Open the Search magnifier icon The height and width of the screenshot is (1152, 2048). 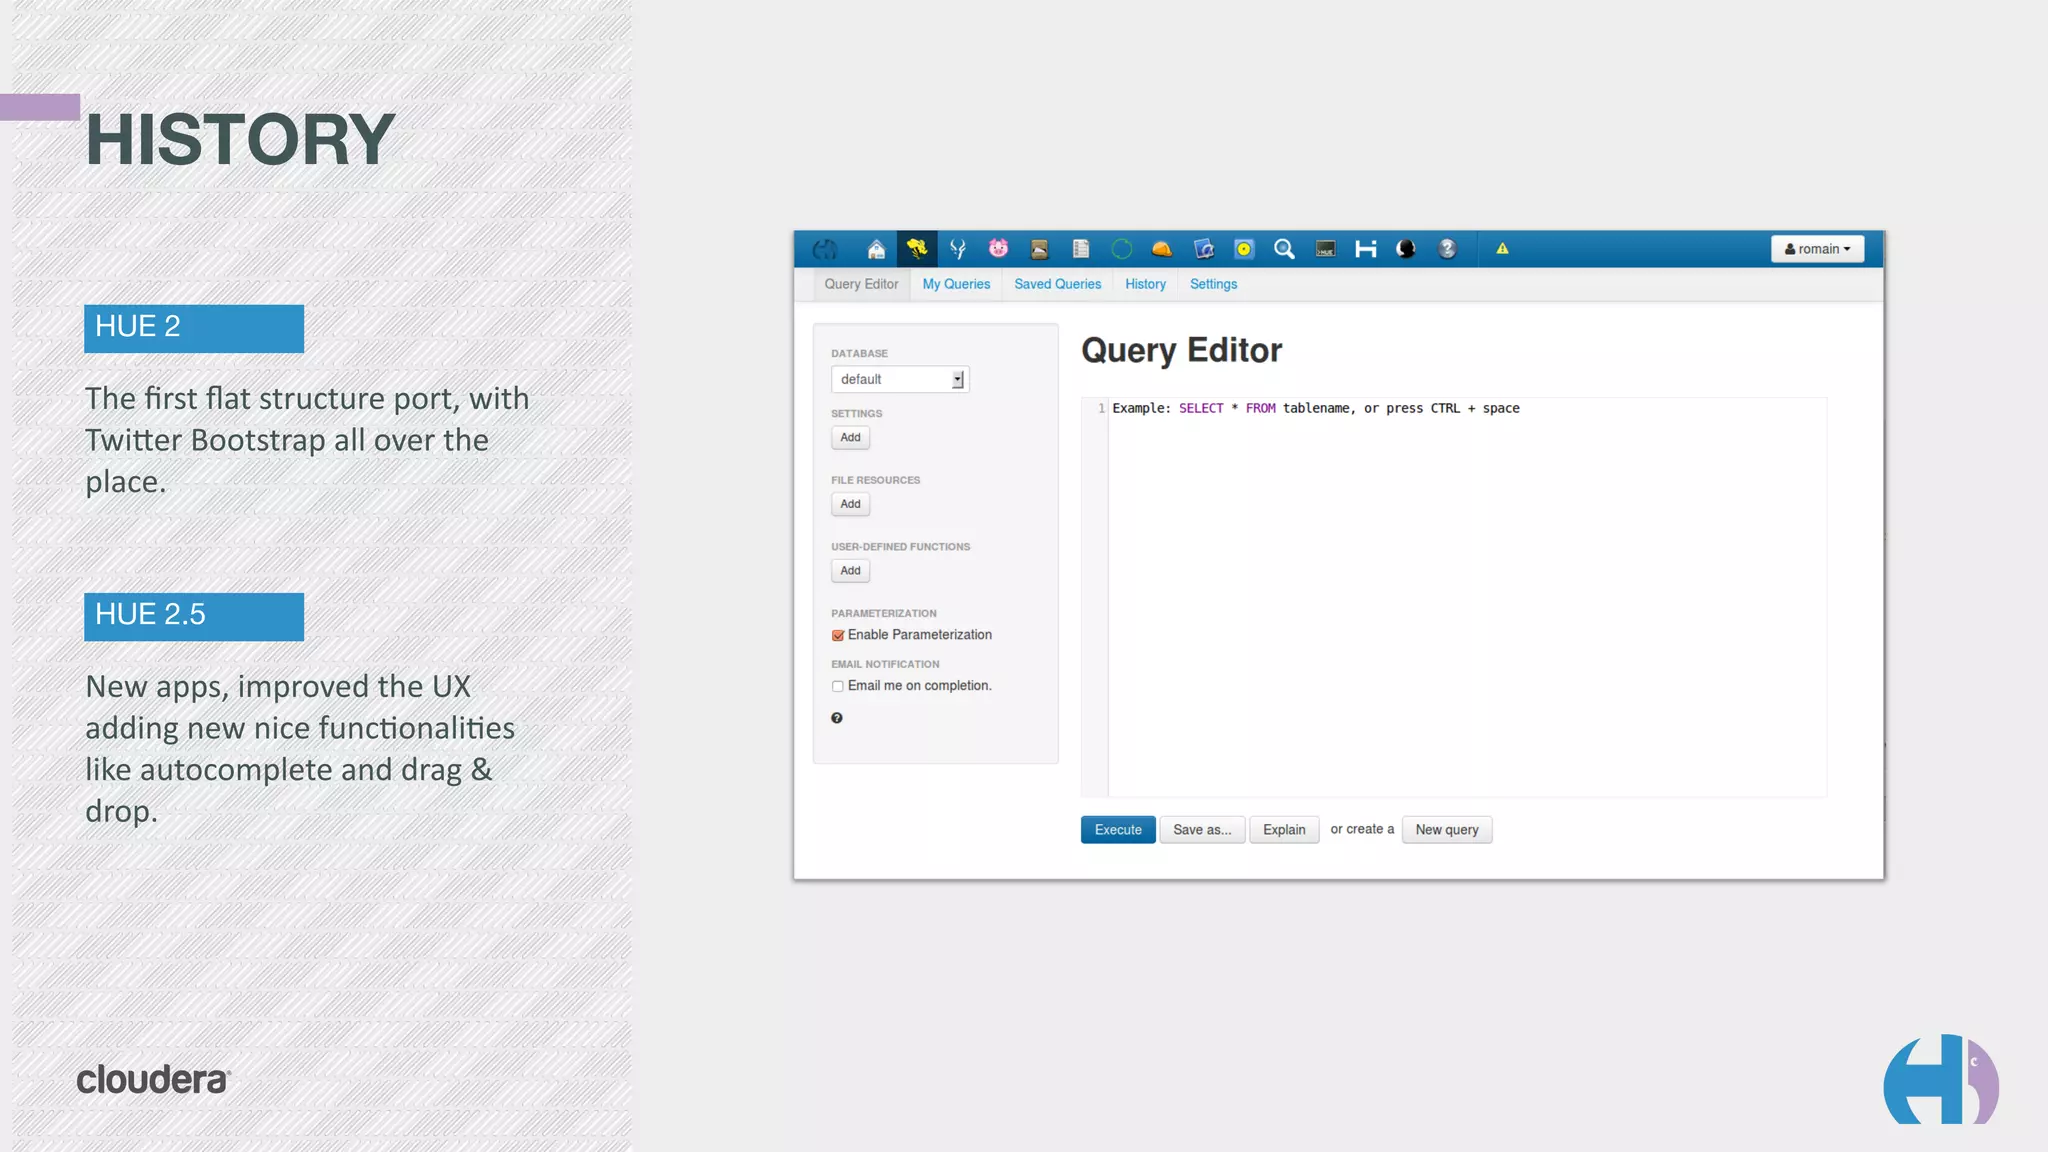click(x=1284, y=249)
